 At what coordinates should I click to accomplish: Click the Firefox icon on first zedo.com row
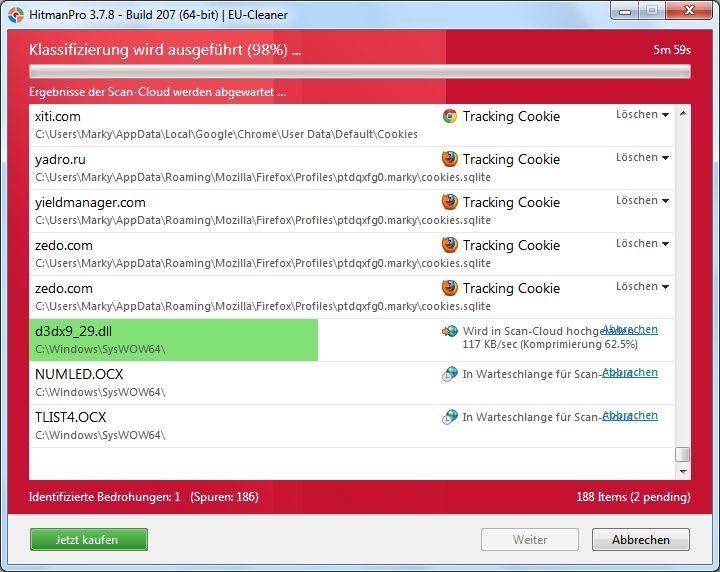[x=450, y=245]
